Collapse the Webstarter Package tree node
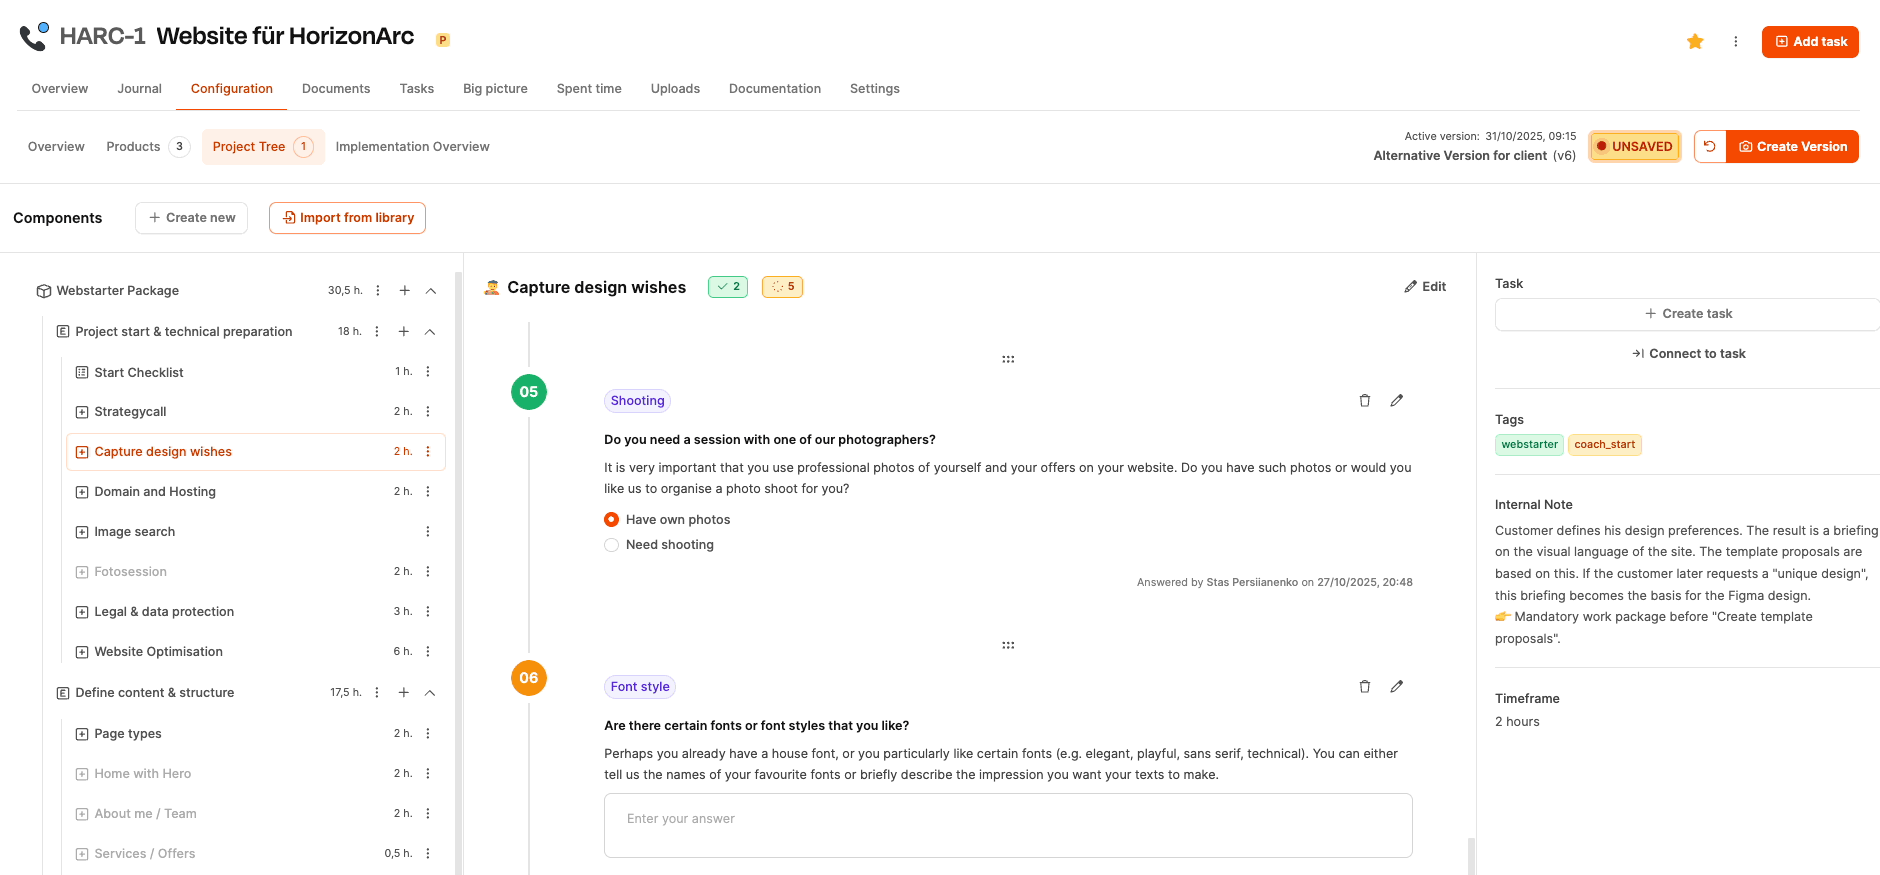 431,291
